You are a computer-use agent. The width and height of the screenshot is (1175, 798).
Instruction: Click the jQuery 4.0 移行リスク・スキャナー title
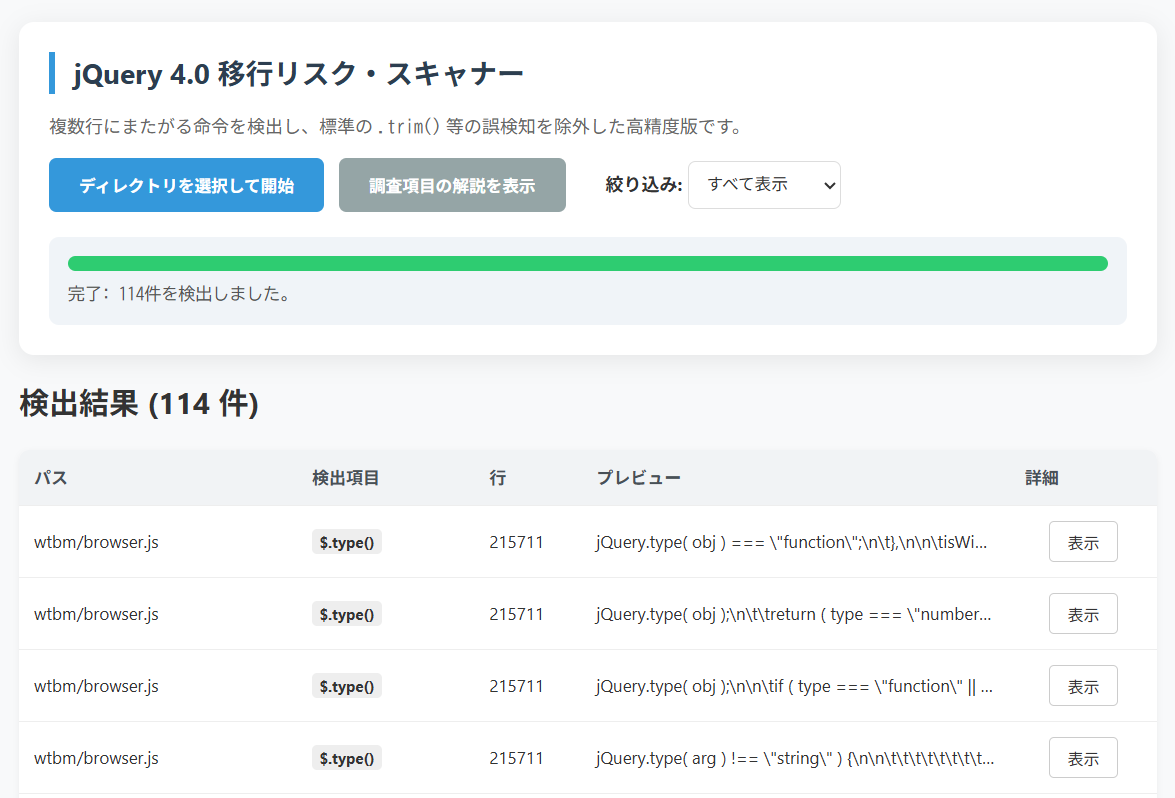pos(298,73)
